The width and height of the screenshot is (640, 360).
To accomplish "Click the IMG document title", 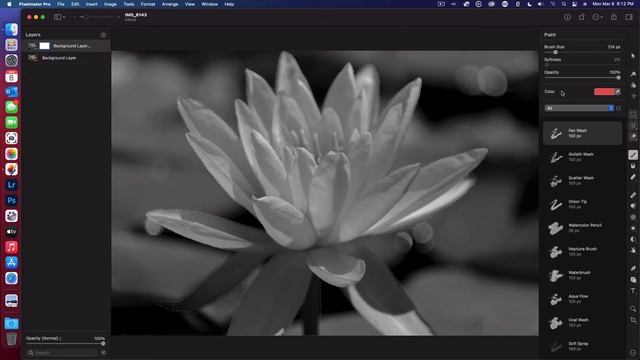I will (x=136, y=15).
